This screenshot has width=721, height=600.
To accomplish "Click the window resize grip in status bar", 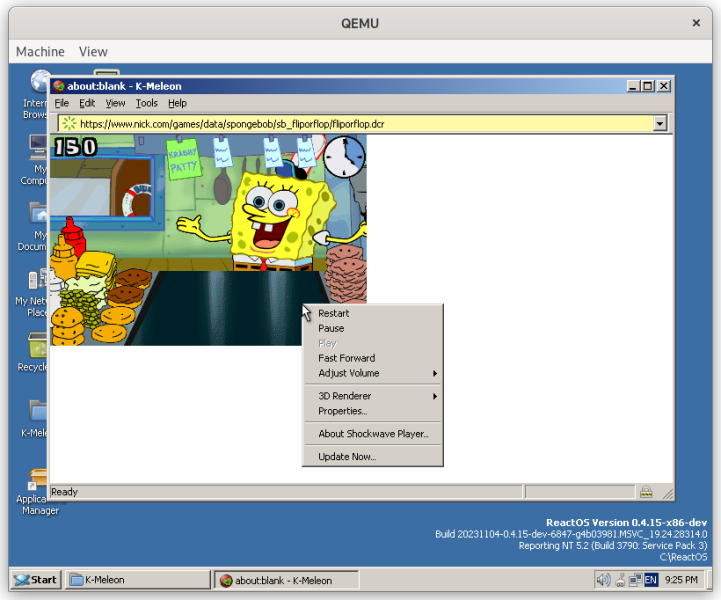I will [x=668, y=493].
